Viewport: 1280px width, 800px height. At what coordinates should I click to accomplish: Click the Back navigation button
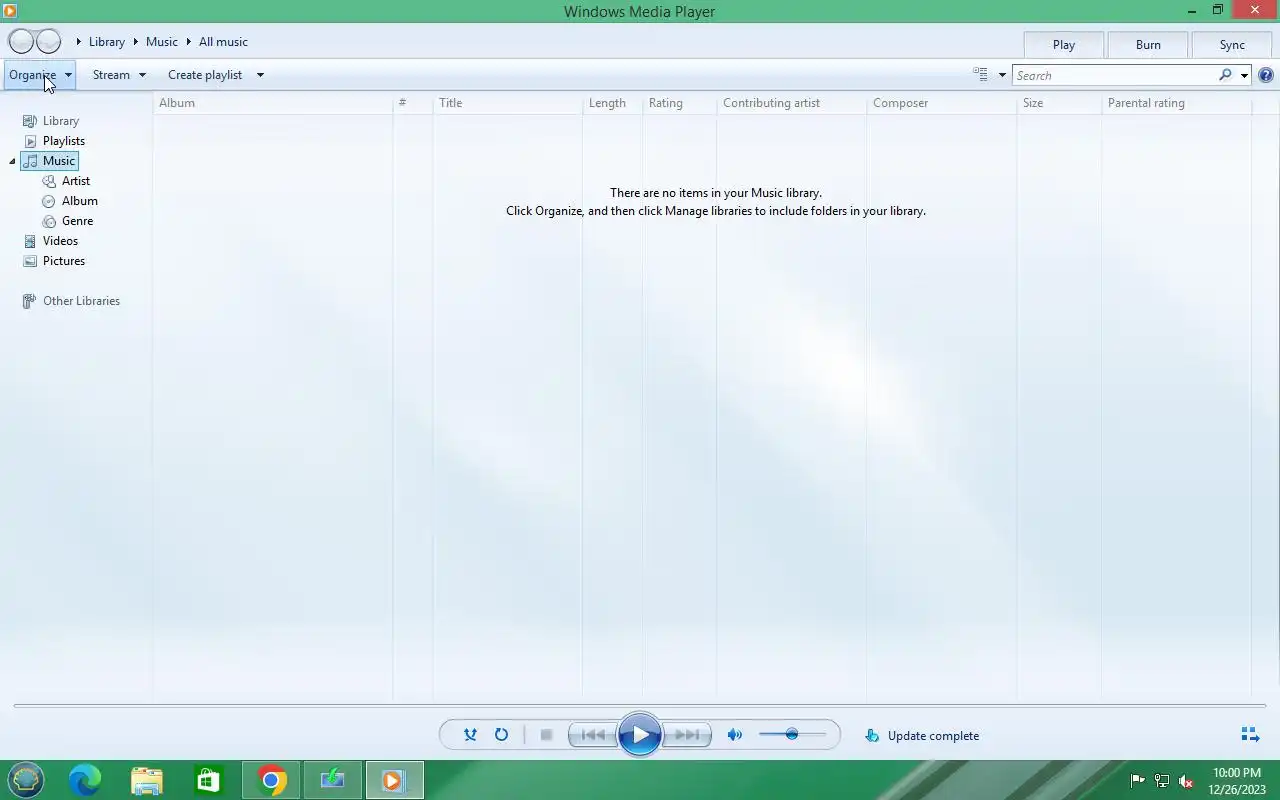(21, 42)
